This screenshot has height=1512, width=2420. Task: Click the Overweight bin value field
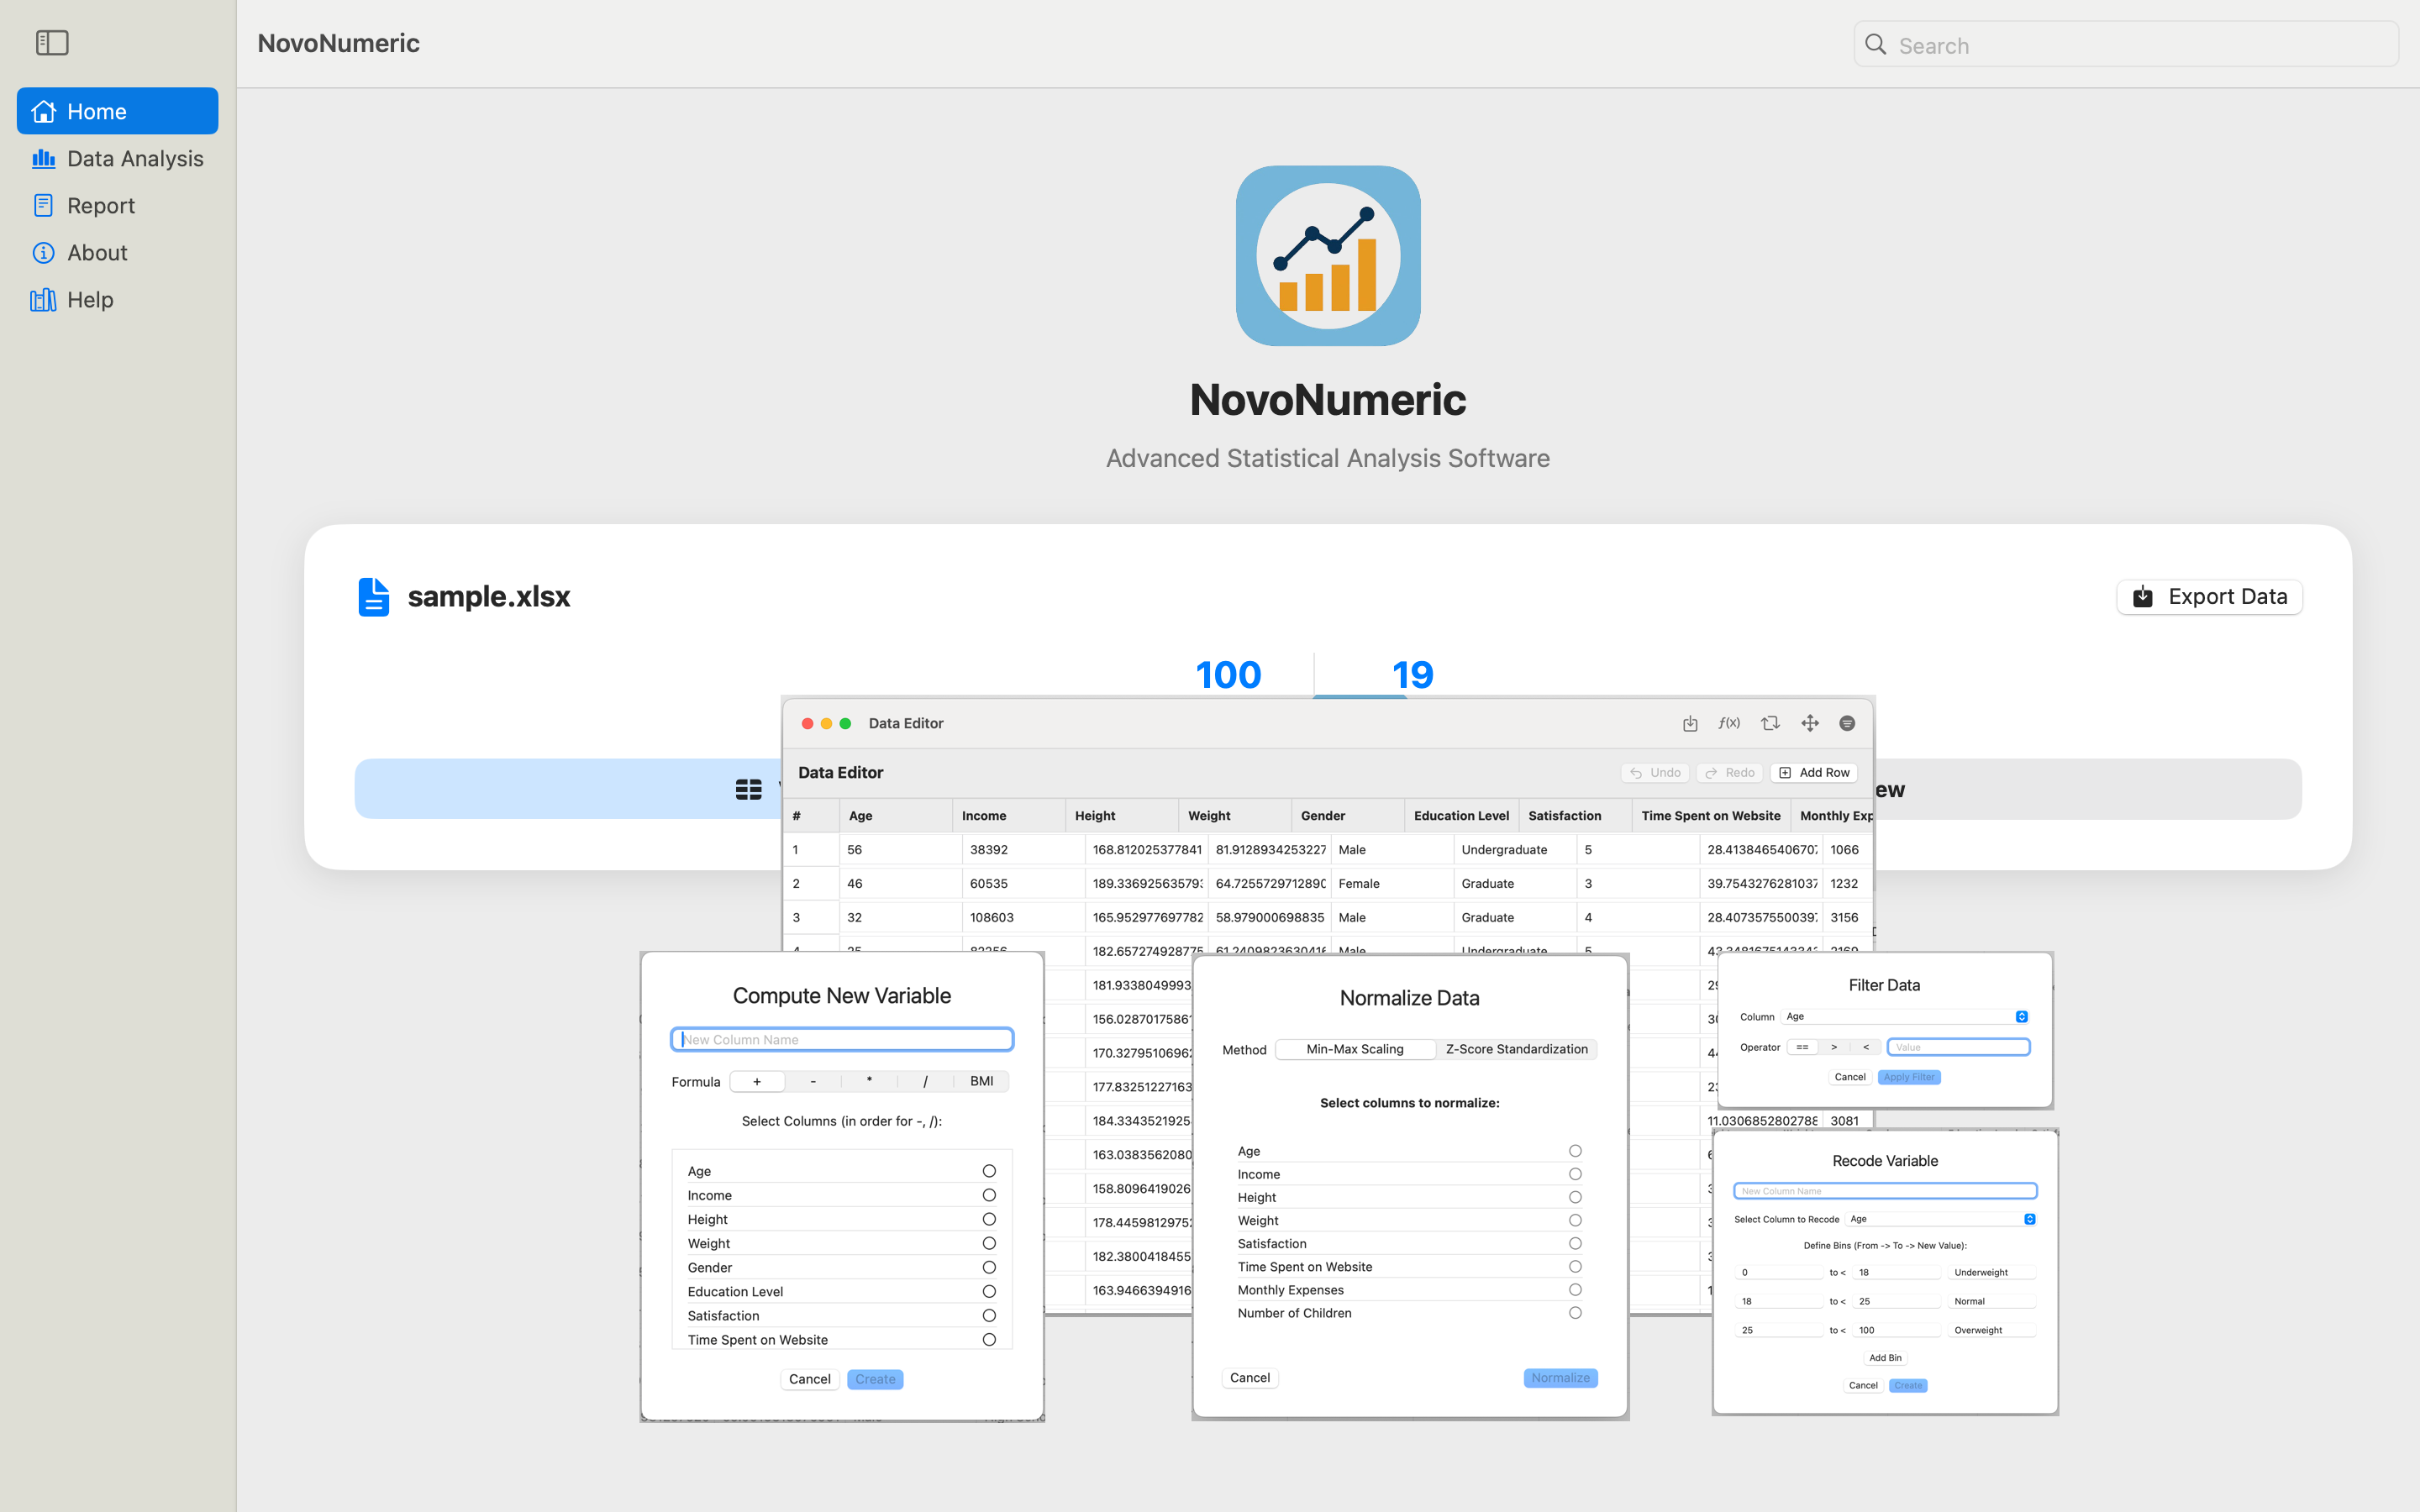pyautogui.click(x=1993, y=1331)
